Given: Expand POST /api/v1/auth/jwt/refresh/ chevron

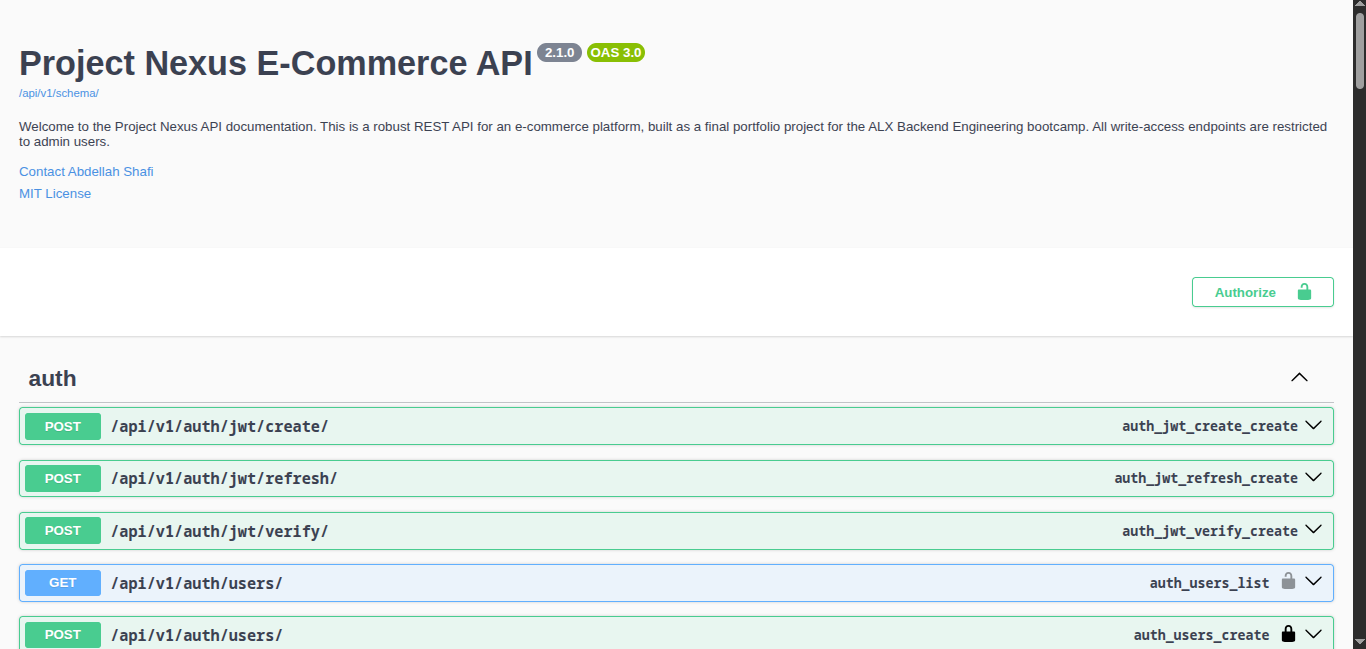Looking at the screenshot, I should (1314, 477).
